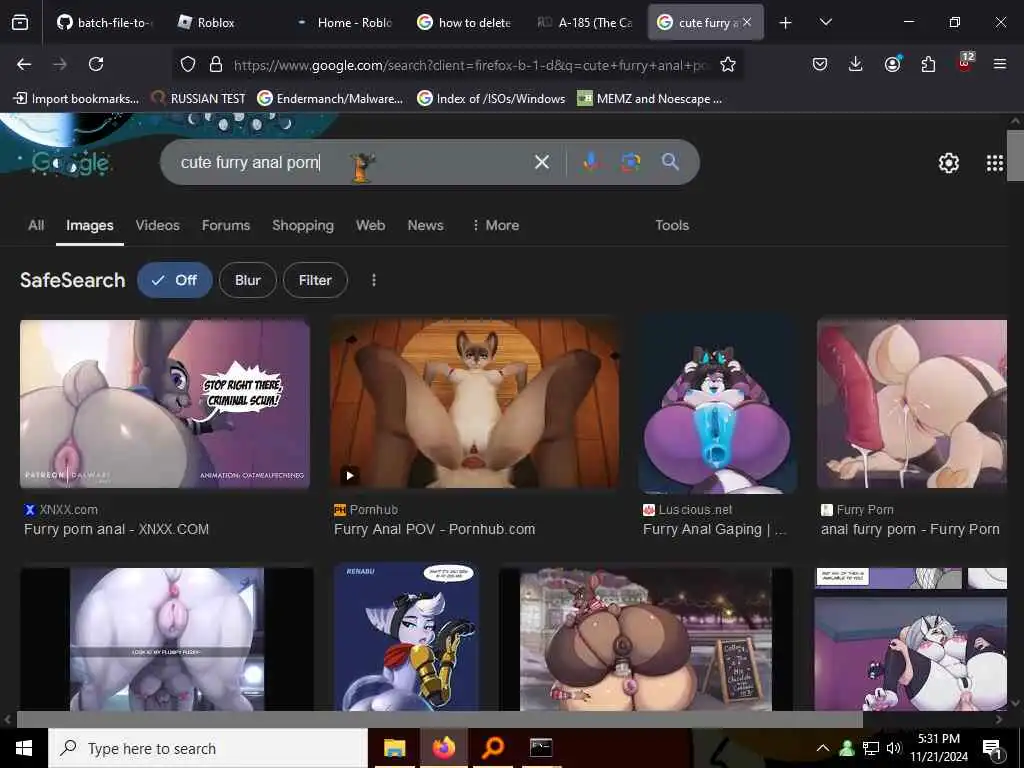1024x768 pixels.
Task: Switch to the Forums results tab
Action: click(226, 225)
